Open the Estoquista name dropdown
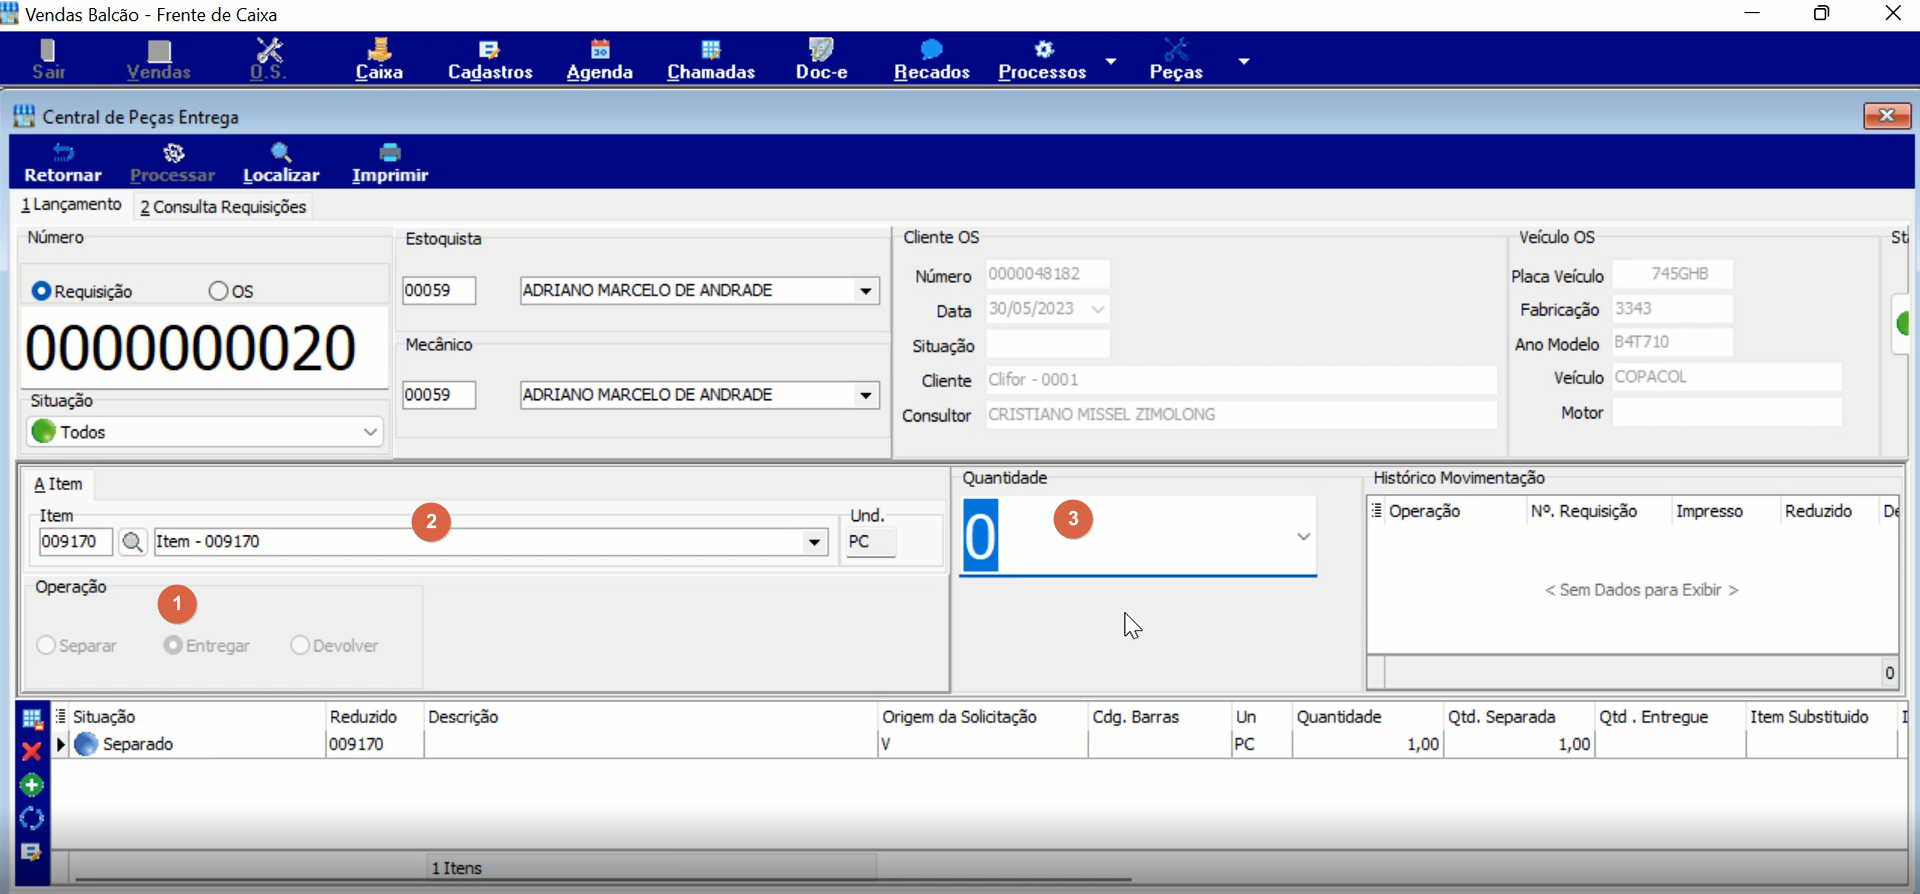Image resolution: width=1920 pixels, height=894 pixels. [x=866, y=291]
